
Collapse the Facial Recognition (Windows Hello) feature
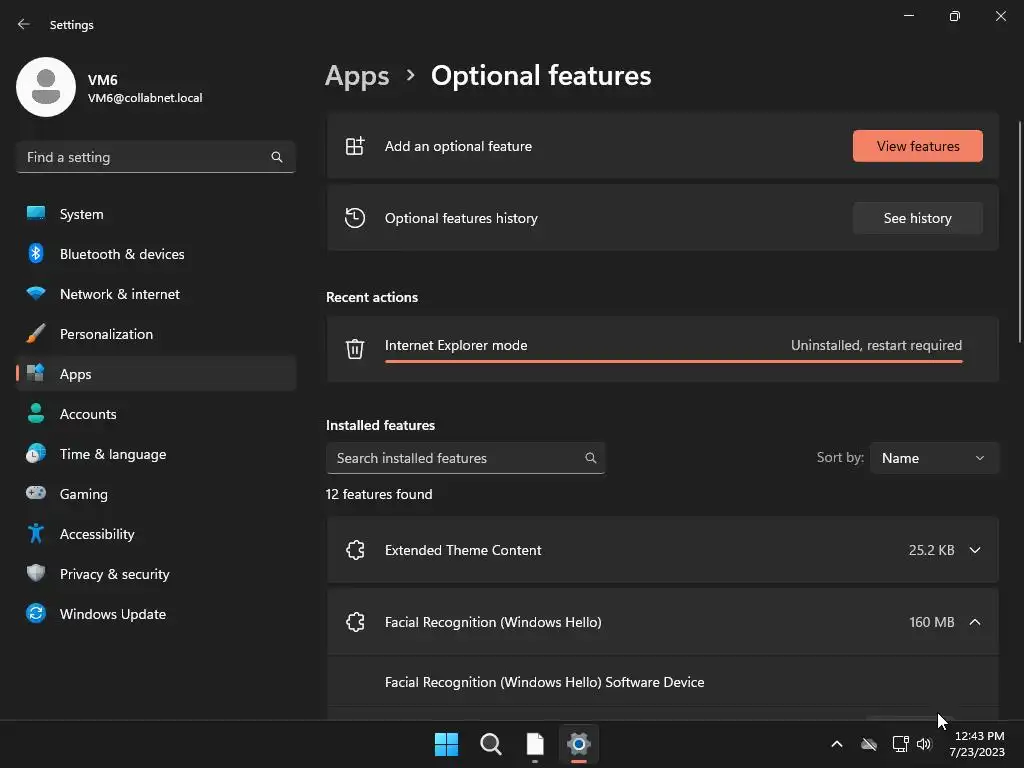(975, 622)
